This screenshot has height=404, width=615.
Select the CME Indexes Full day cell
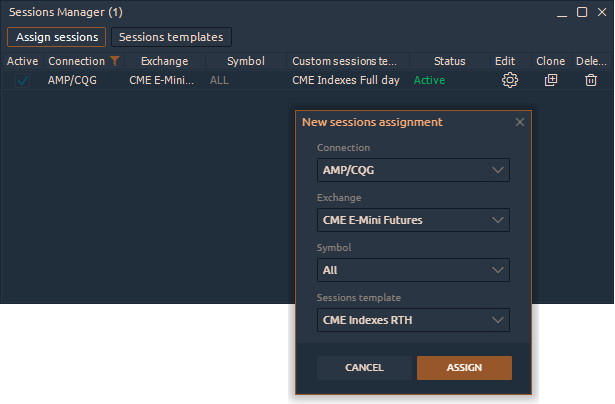(x=346, y=80)
